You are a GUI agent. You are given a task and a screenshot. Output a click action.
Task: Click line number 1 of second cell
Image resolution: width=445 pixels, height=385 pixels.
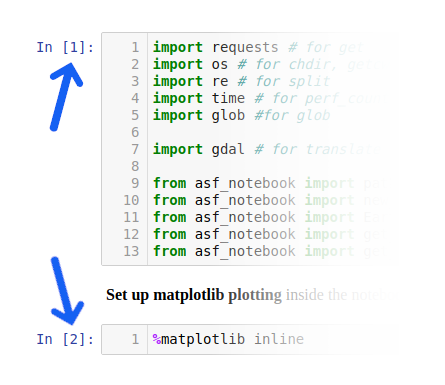(135, 339)
